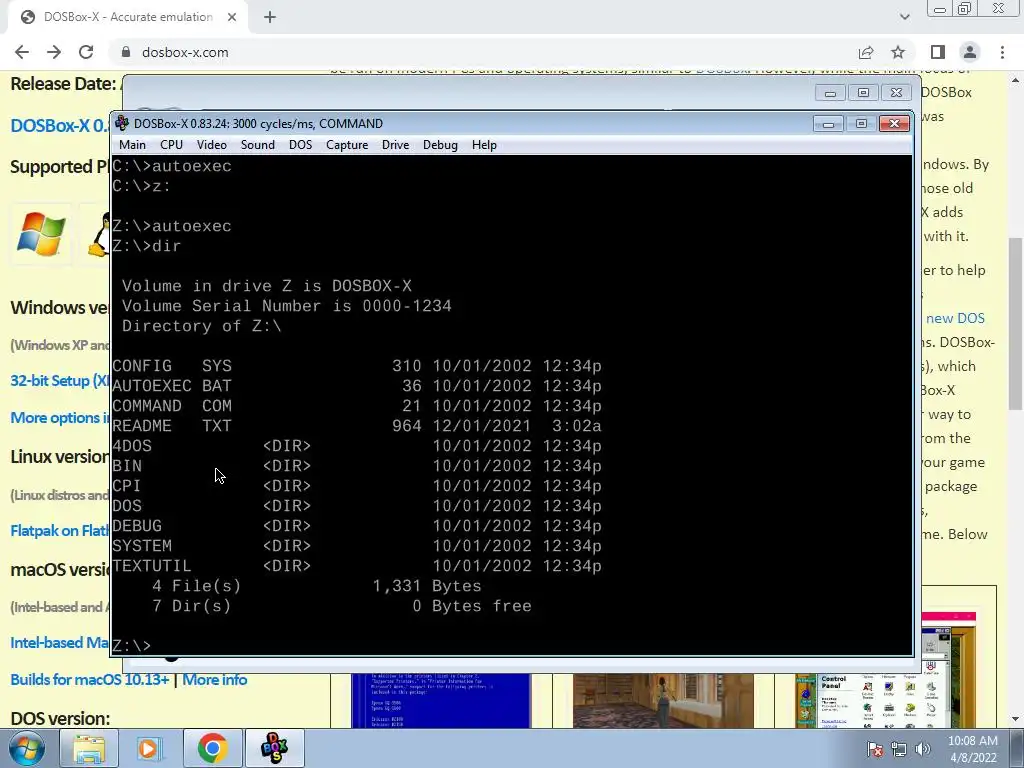Open the Intel-based Mac link
Viewport: 1024px width, 768px height.
(x=59, y=643)
